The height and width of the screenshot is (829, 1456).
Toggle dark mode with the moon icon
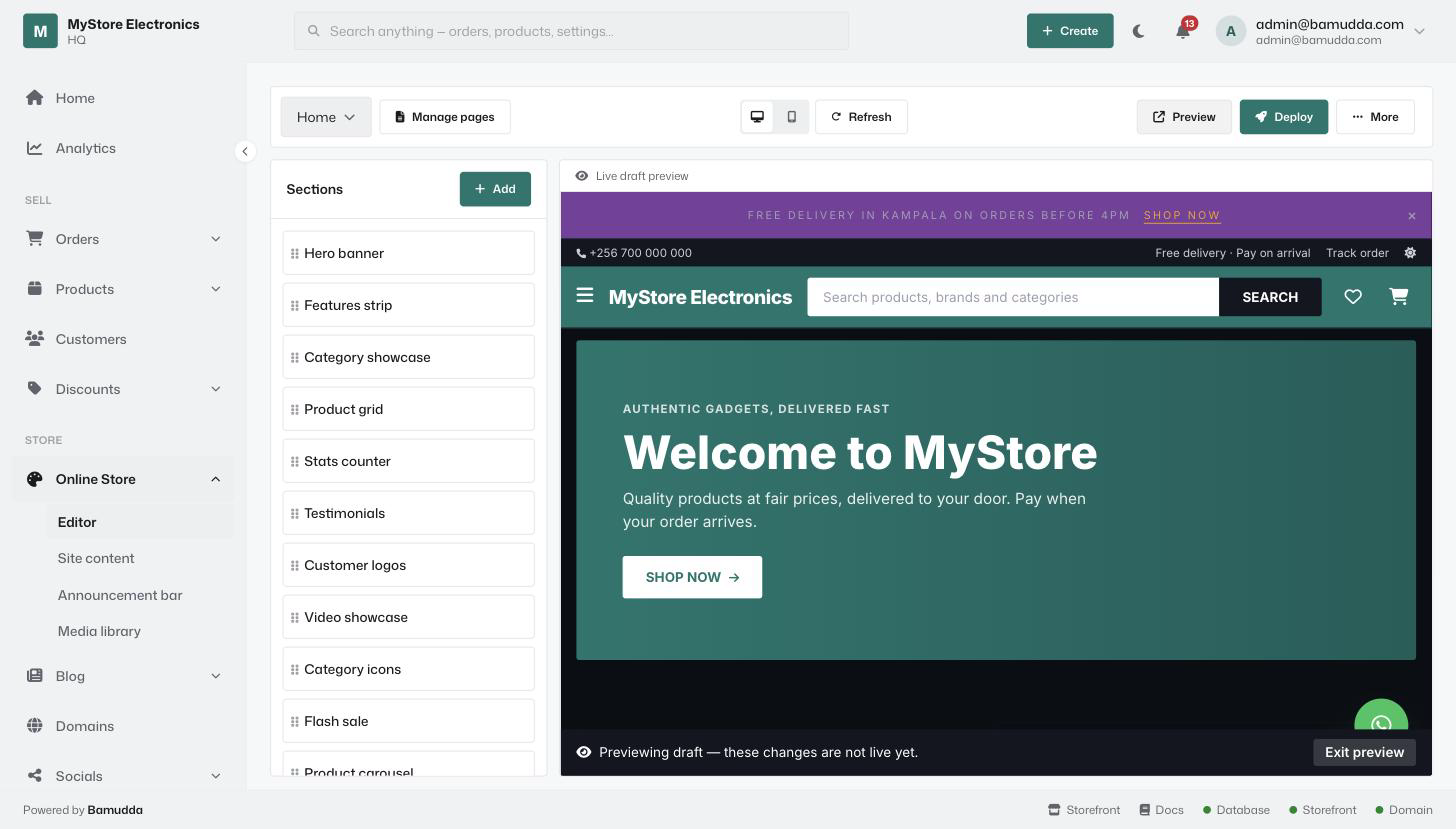(x=1138, y=31)
